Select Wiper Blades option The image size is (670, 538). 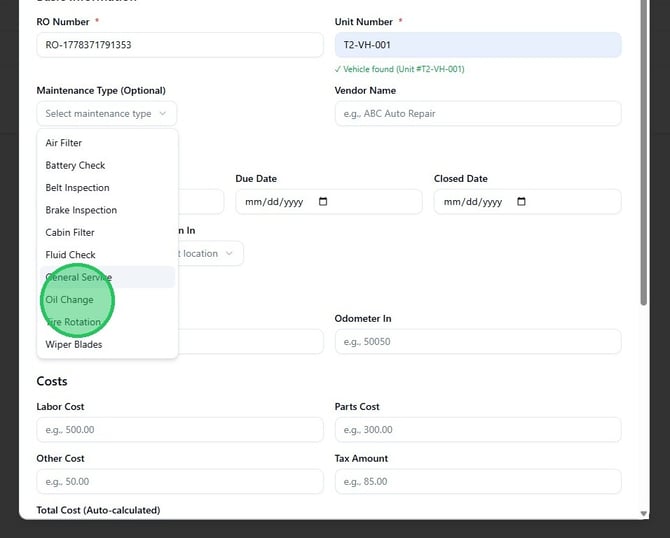point(107,344)
